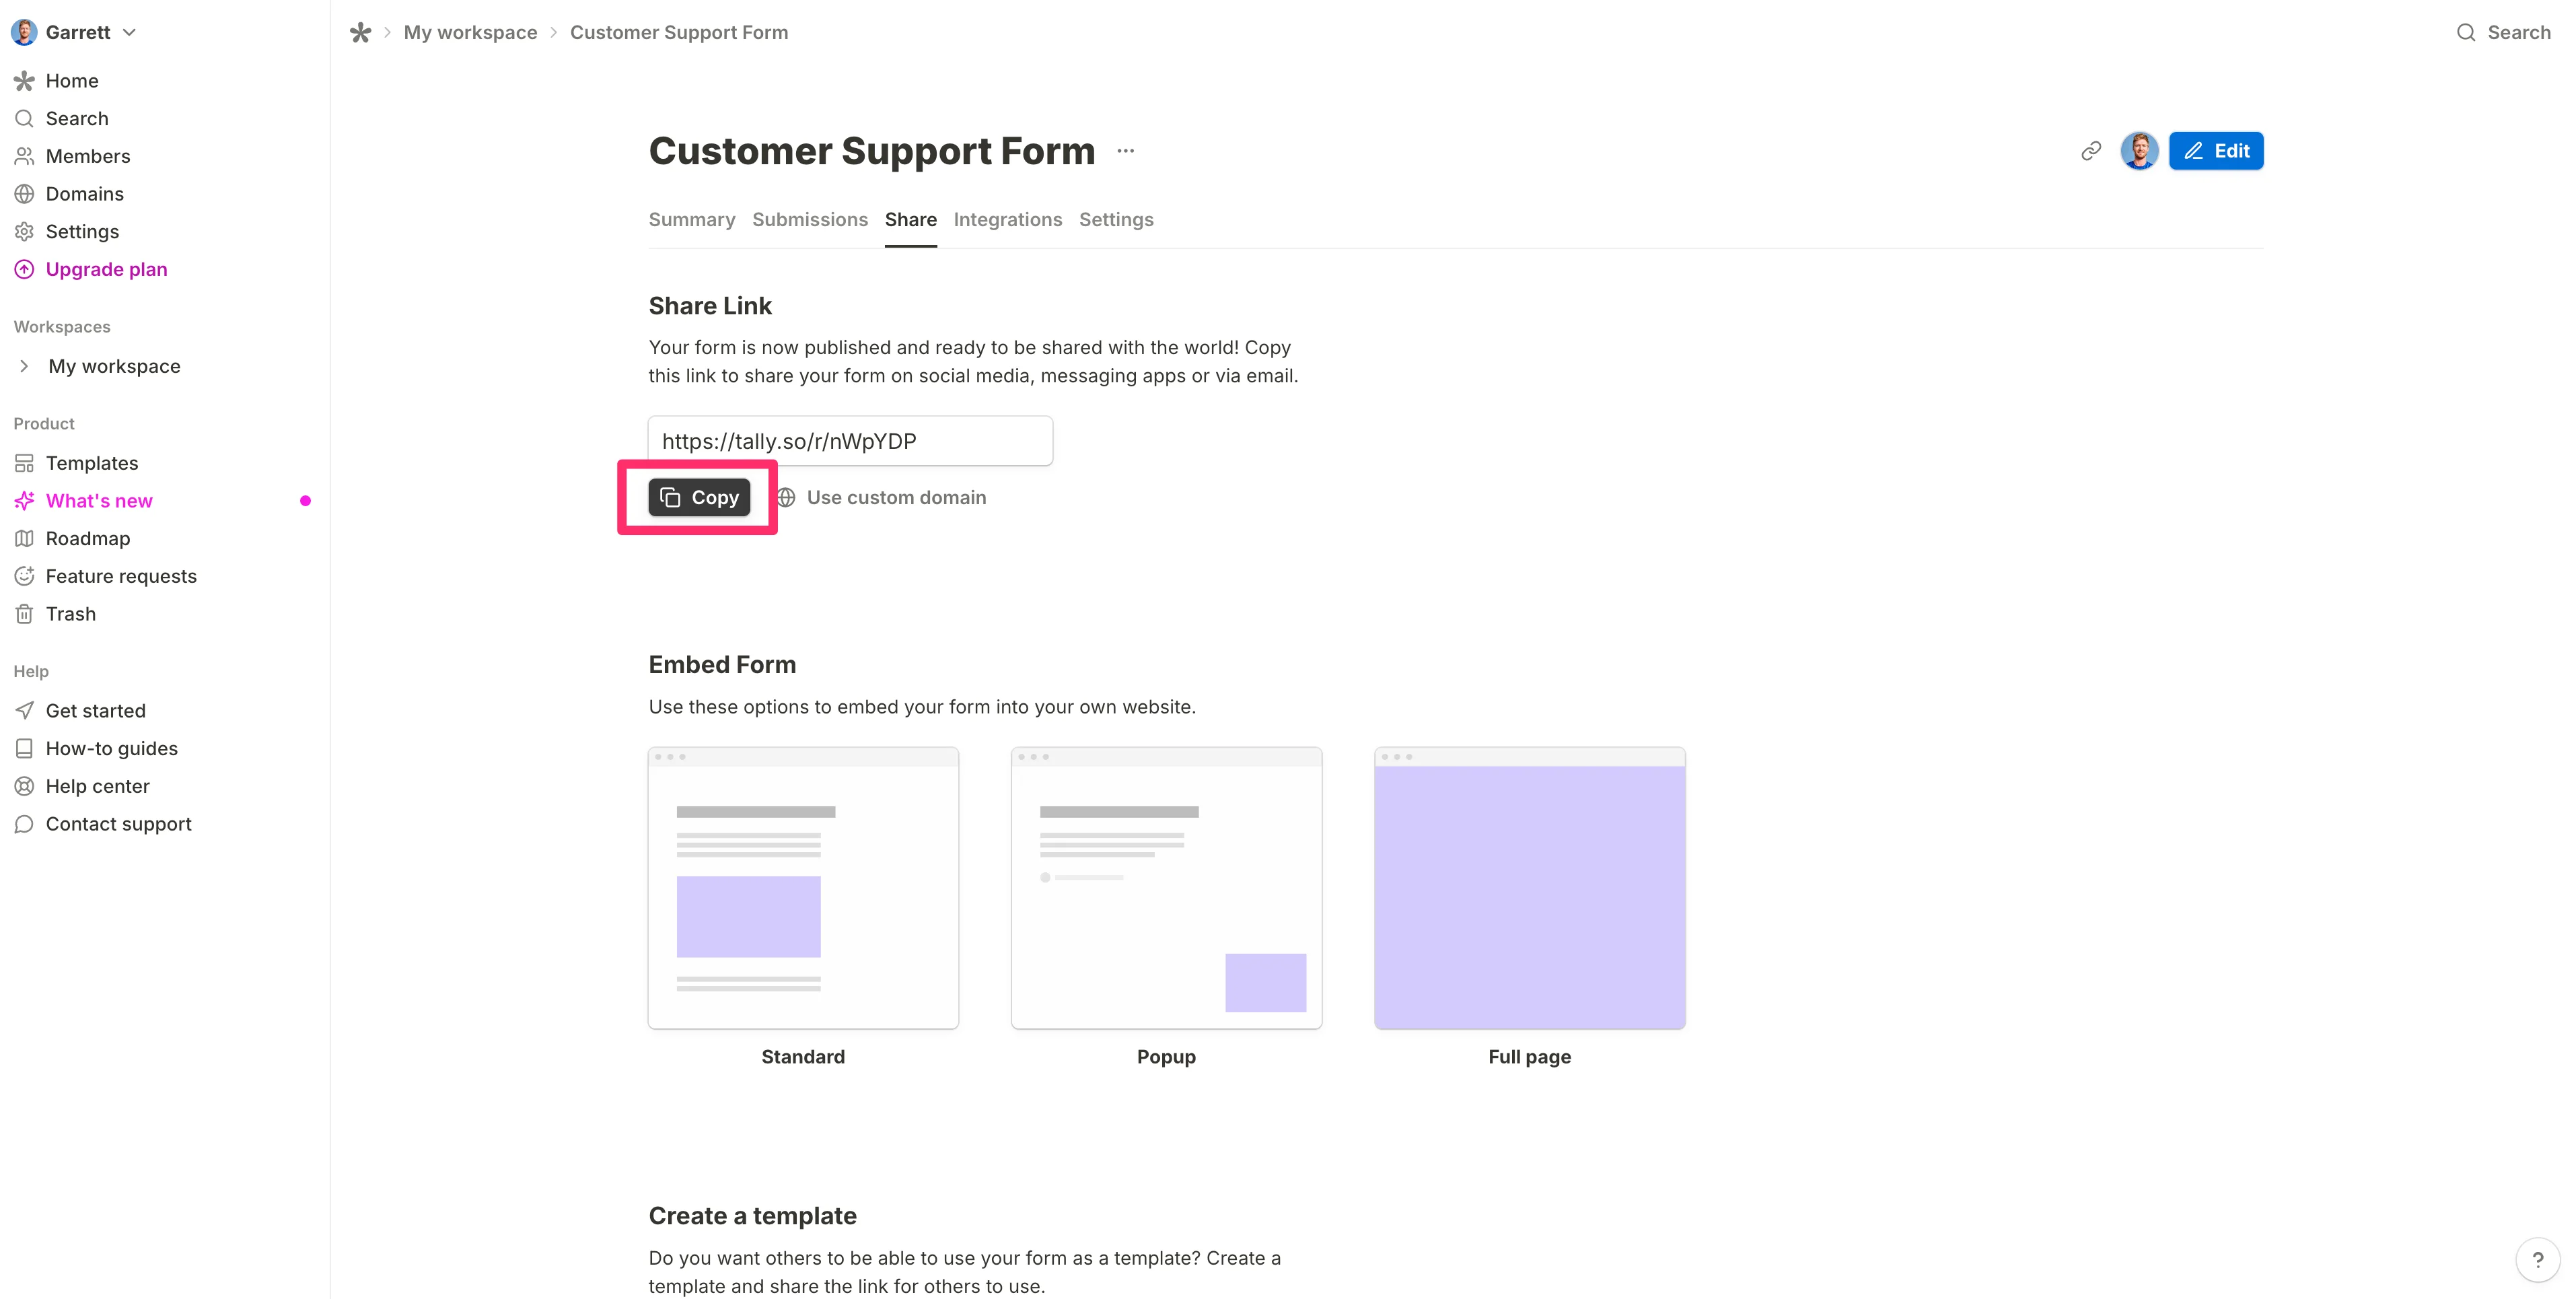Click the blue Edit button

[x=2215, y=151]
